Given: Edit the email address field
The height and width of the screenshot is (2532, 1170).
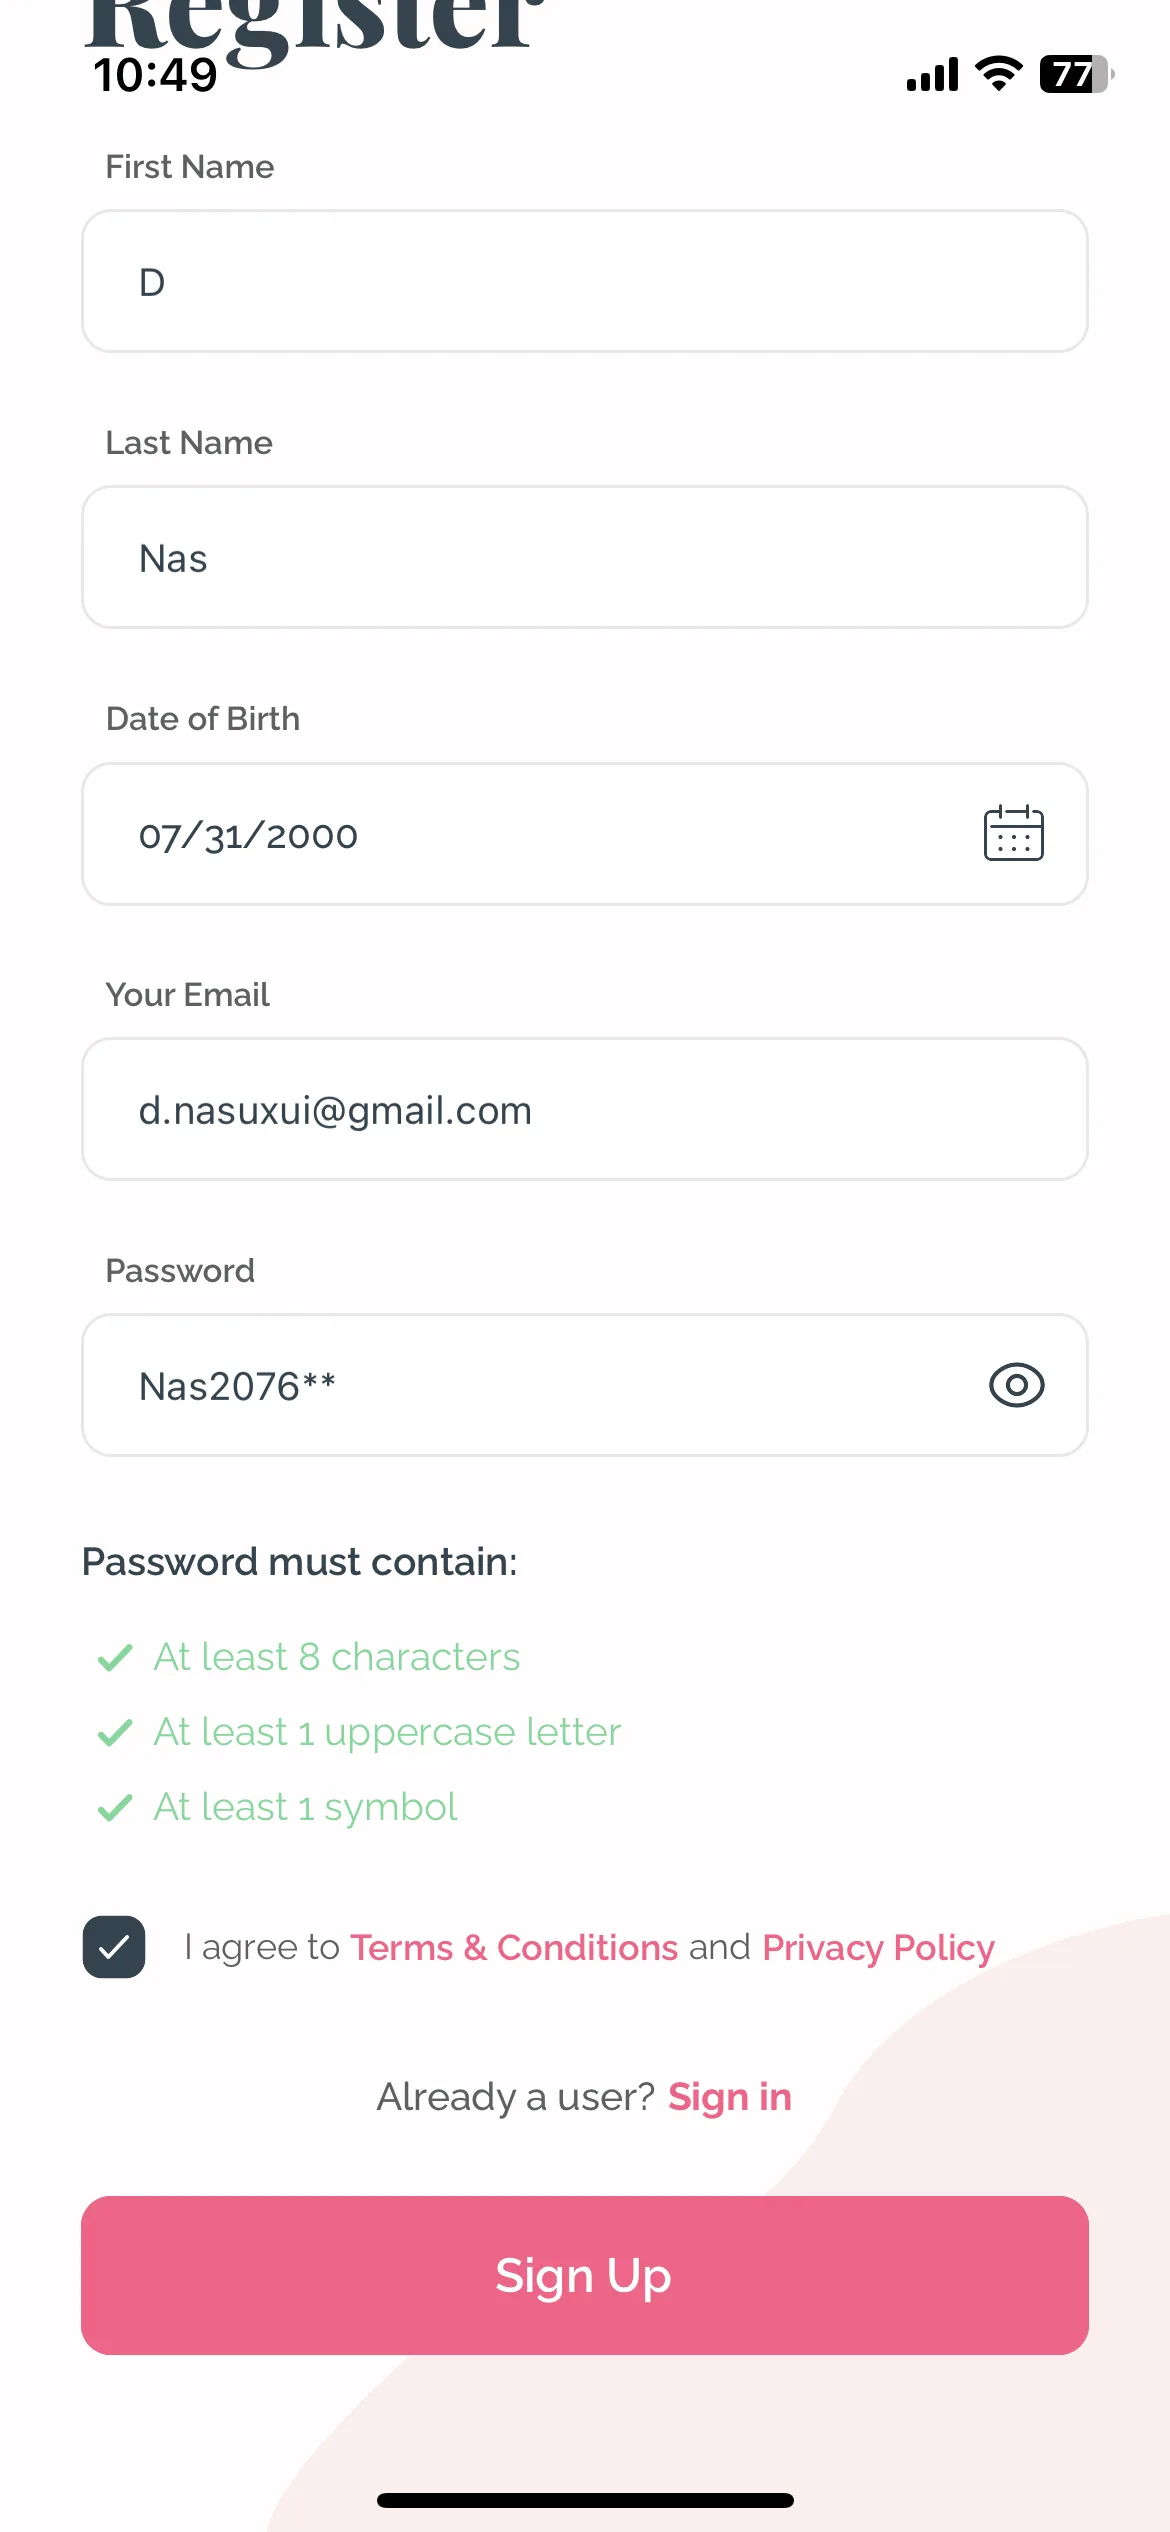Looking at the screenshot, I should pyautogui.click(x=585, y=1109).
